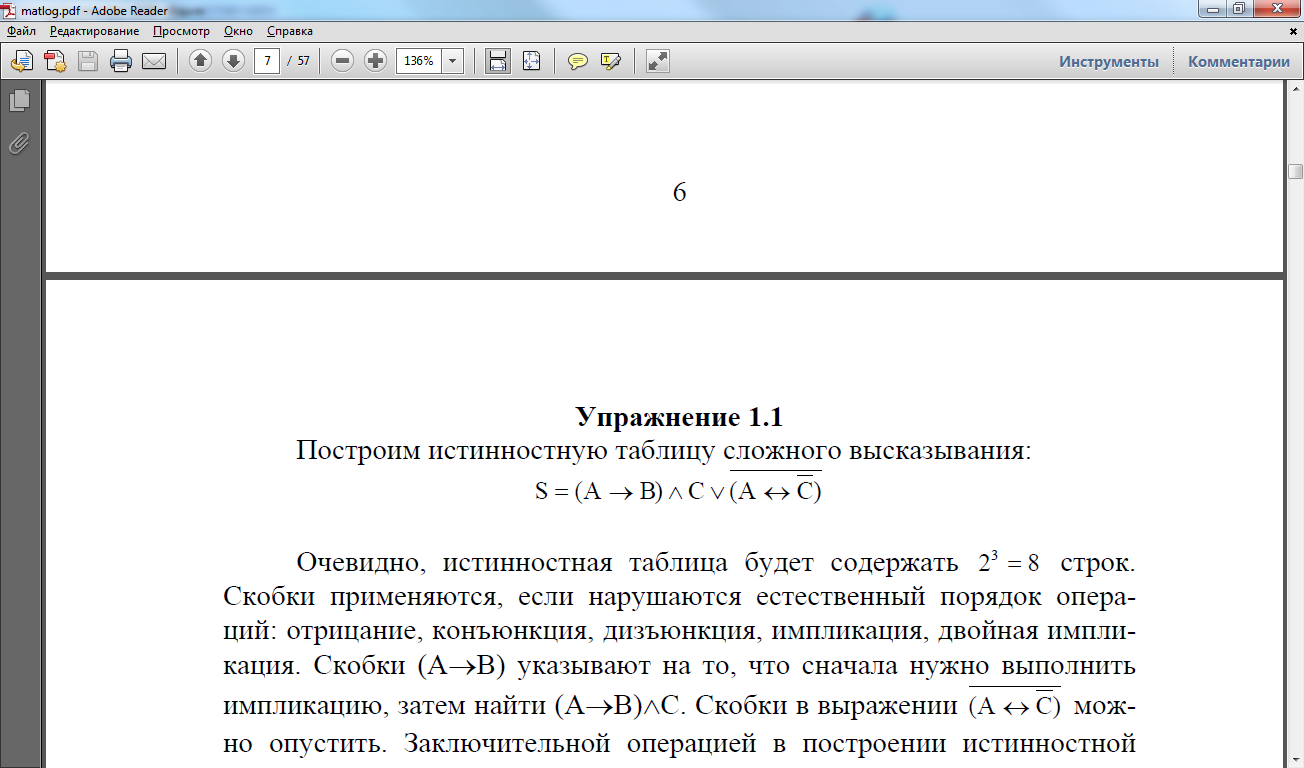
Task: Add a sticky note comment icon
Action: coord(577,61)
